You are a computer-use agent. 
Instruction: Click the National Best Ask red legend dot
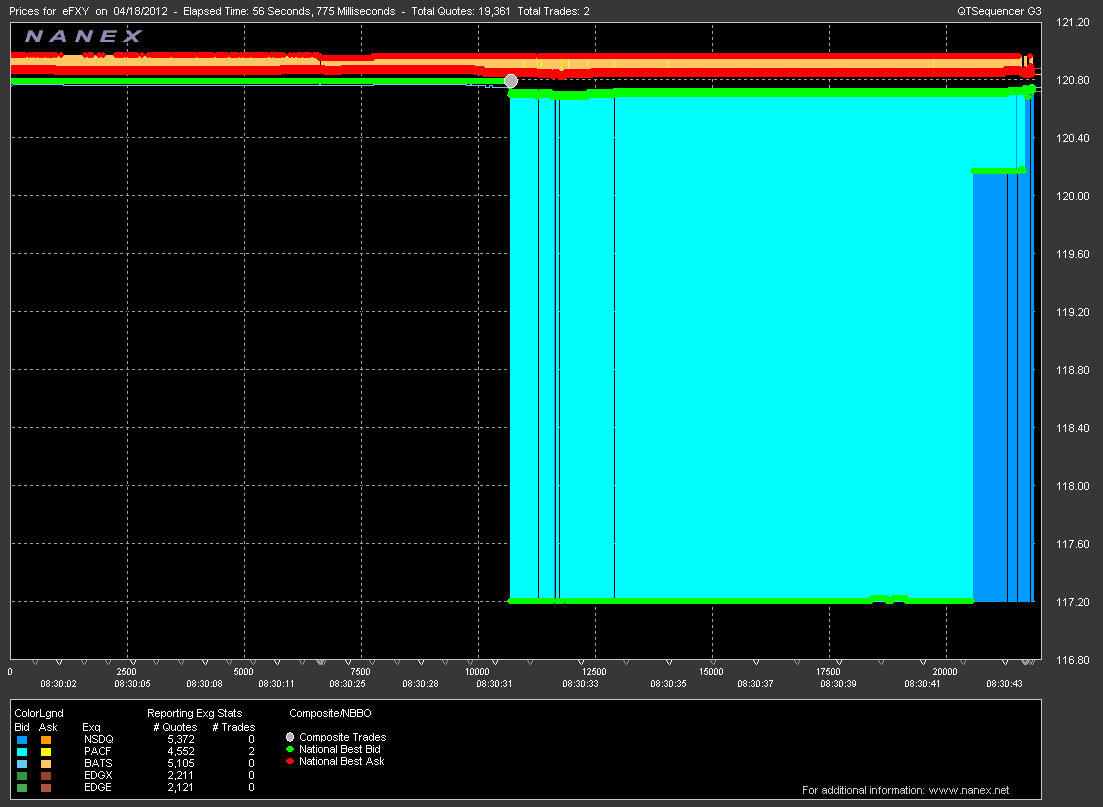(290, 761)
